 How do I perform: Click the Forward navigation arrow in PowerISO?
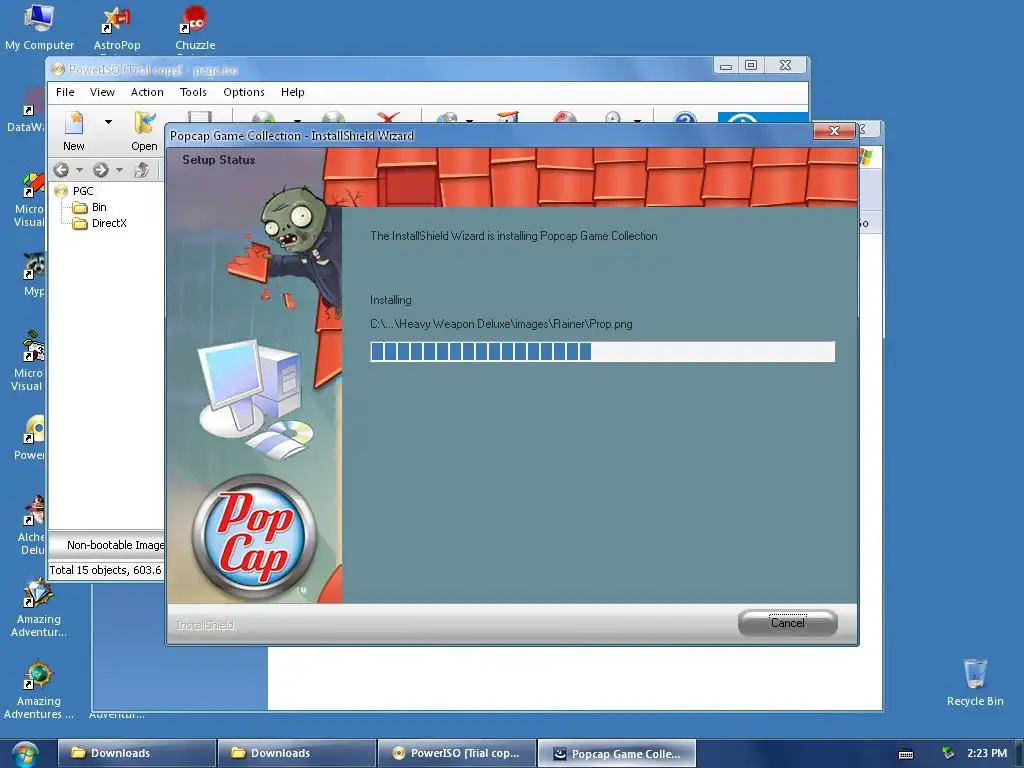pos(101,170)
